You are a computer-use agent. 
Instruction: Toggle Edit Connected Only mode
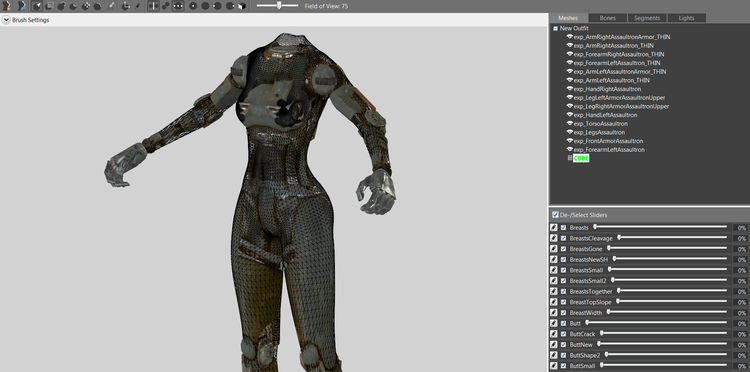coord(166,6)
